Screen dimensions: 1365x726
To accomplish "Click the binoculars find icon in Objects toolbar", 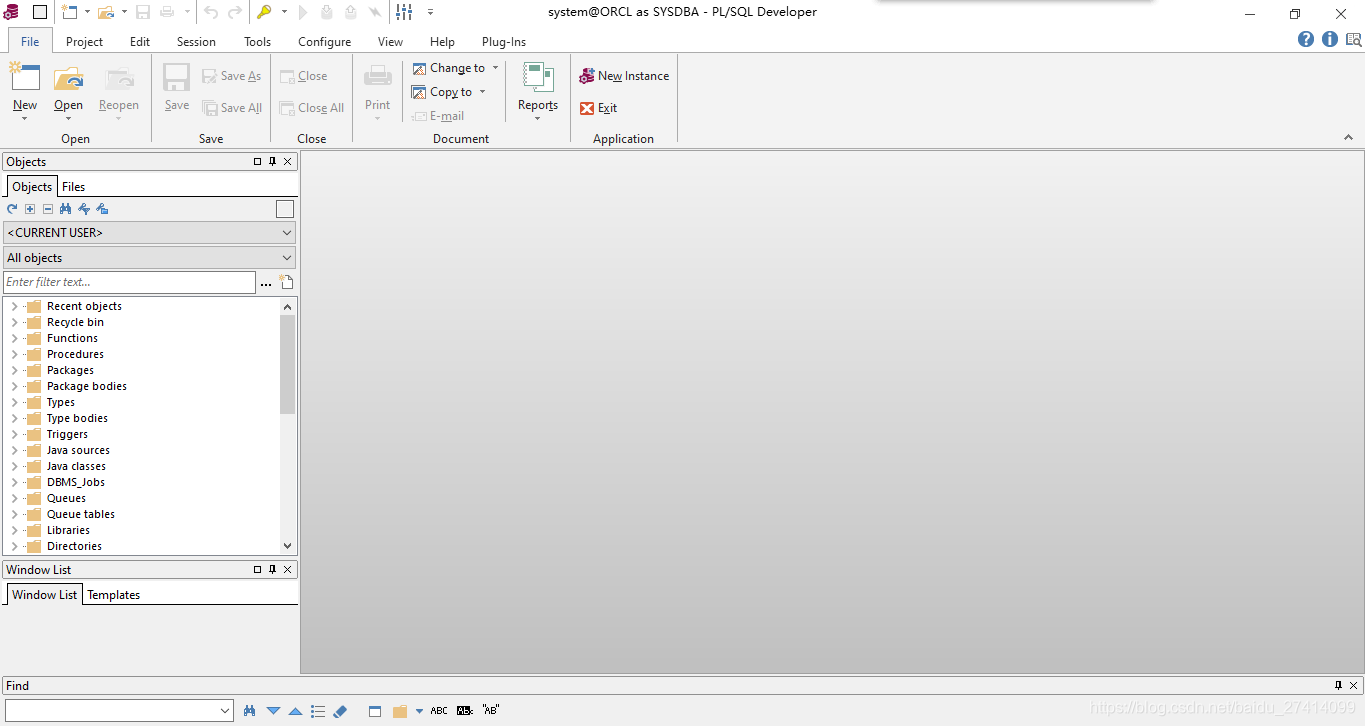I will coord(66,209).
